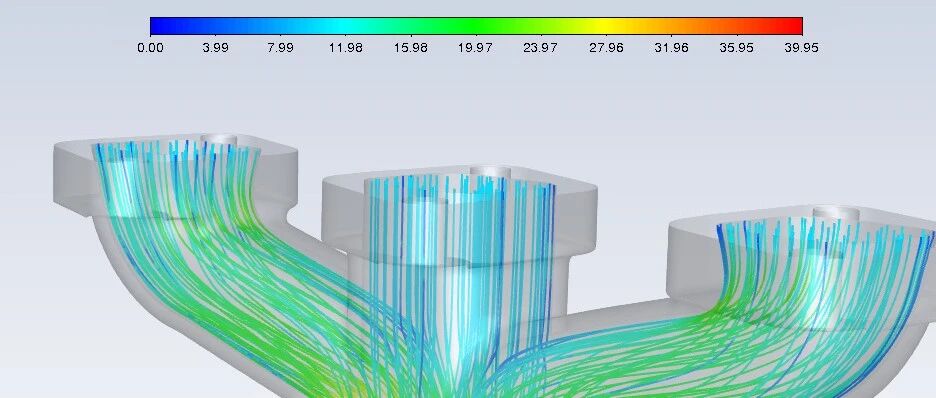Click the 23.97 legend value
Screen dimensions: 936x398
[540, 48]
